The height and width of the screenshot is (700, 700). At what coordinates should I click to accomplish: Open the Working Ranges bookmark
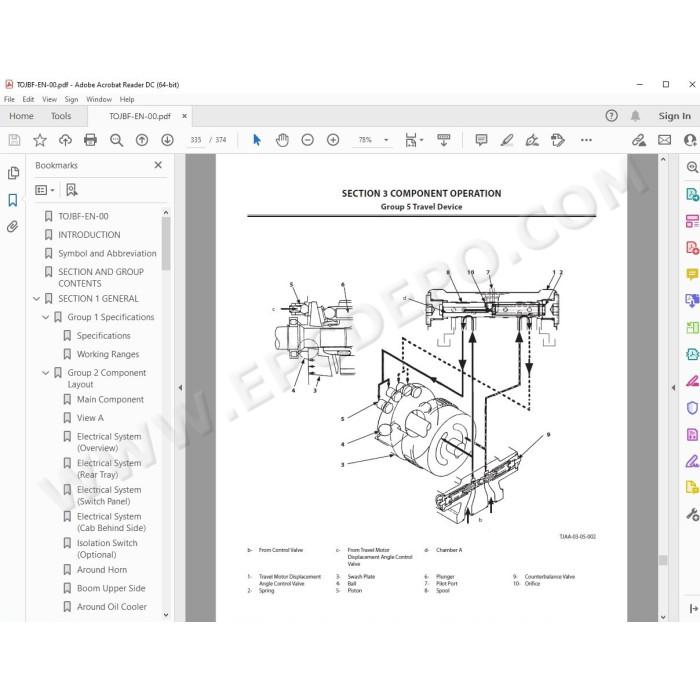click(x=108, y=354)
